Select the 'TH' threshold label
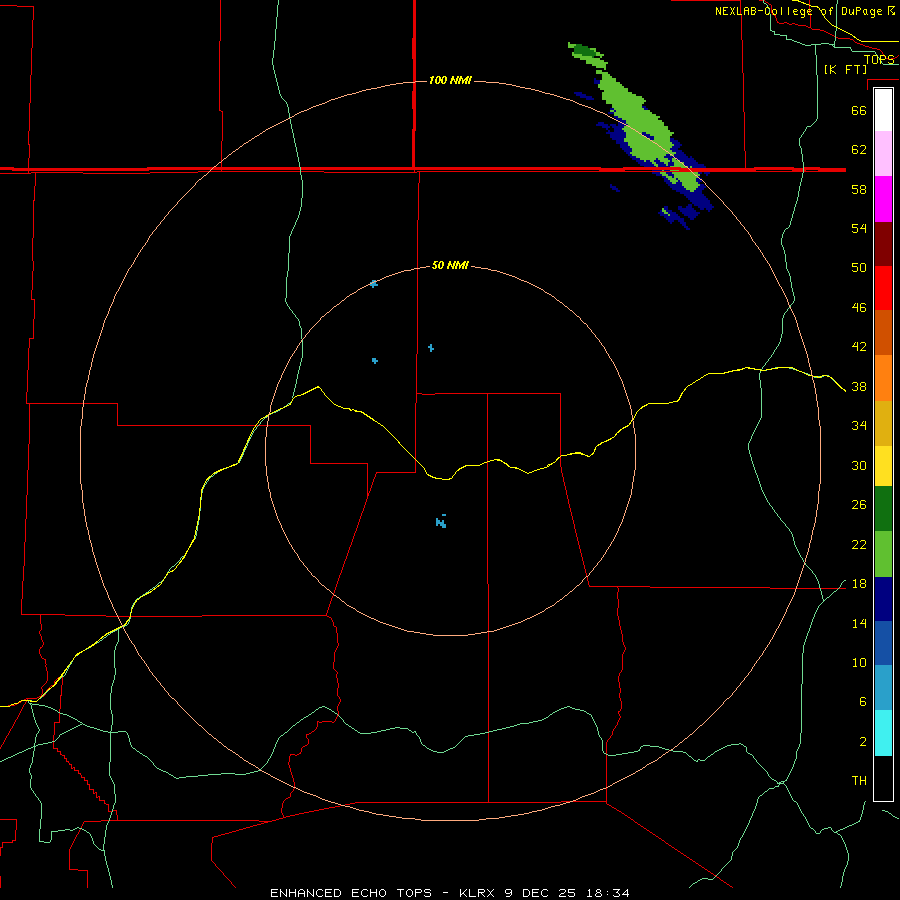Screen dimensions: 900x900 coord(859,781)
